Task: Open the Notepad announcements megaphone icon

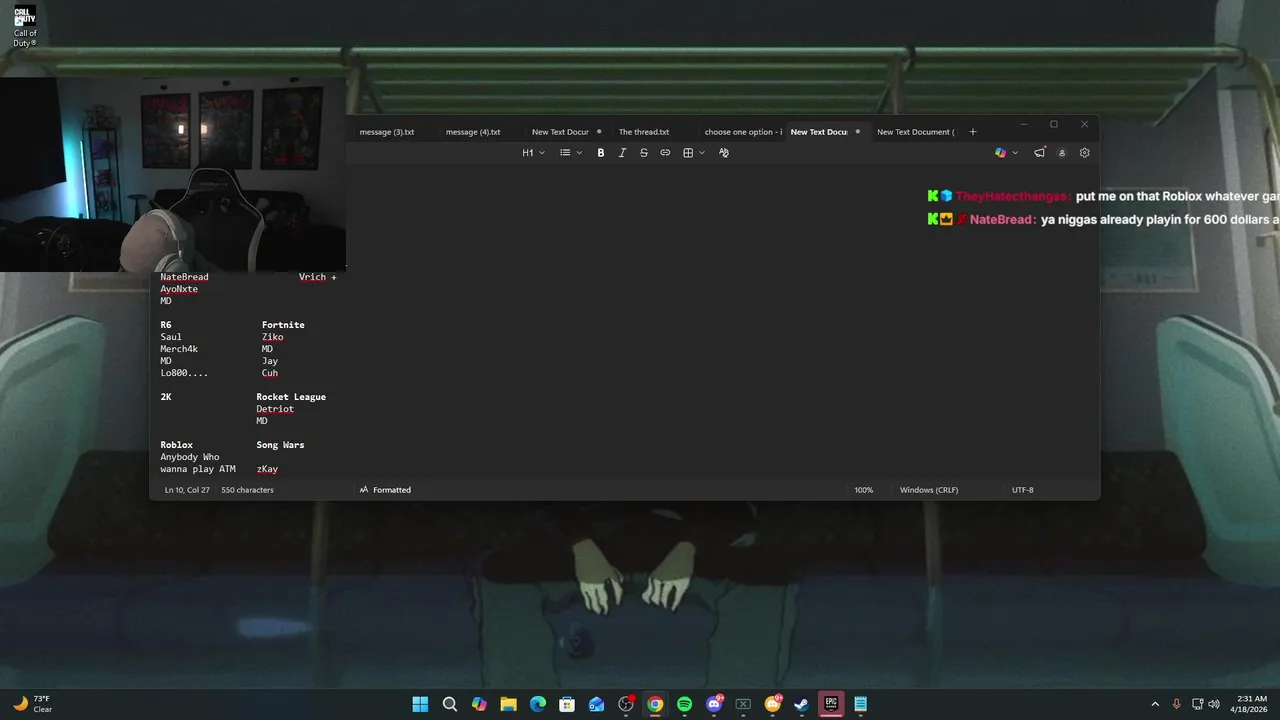Action: point(1040,153)
